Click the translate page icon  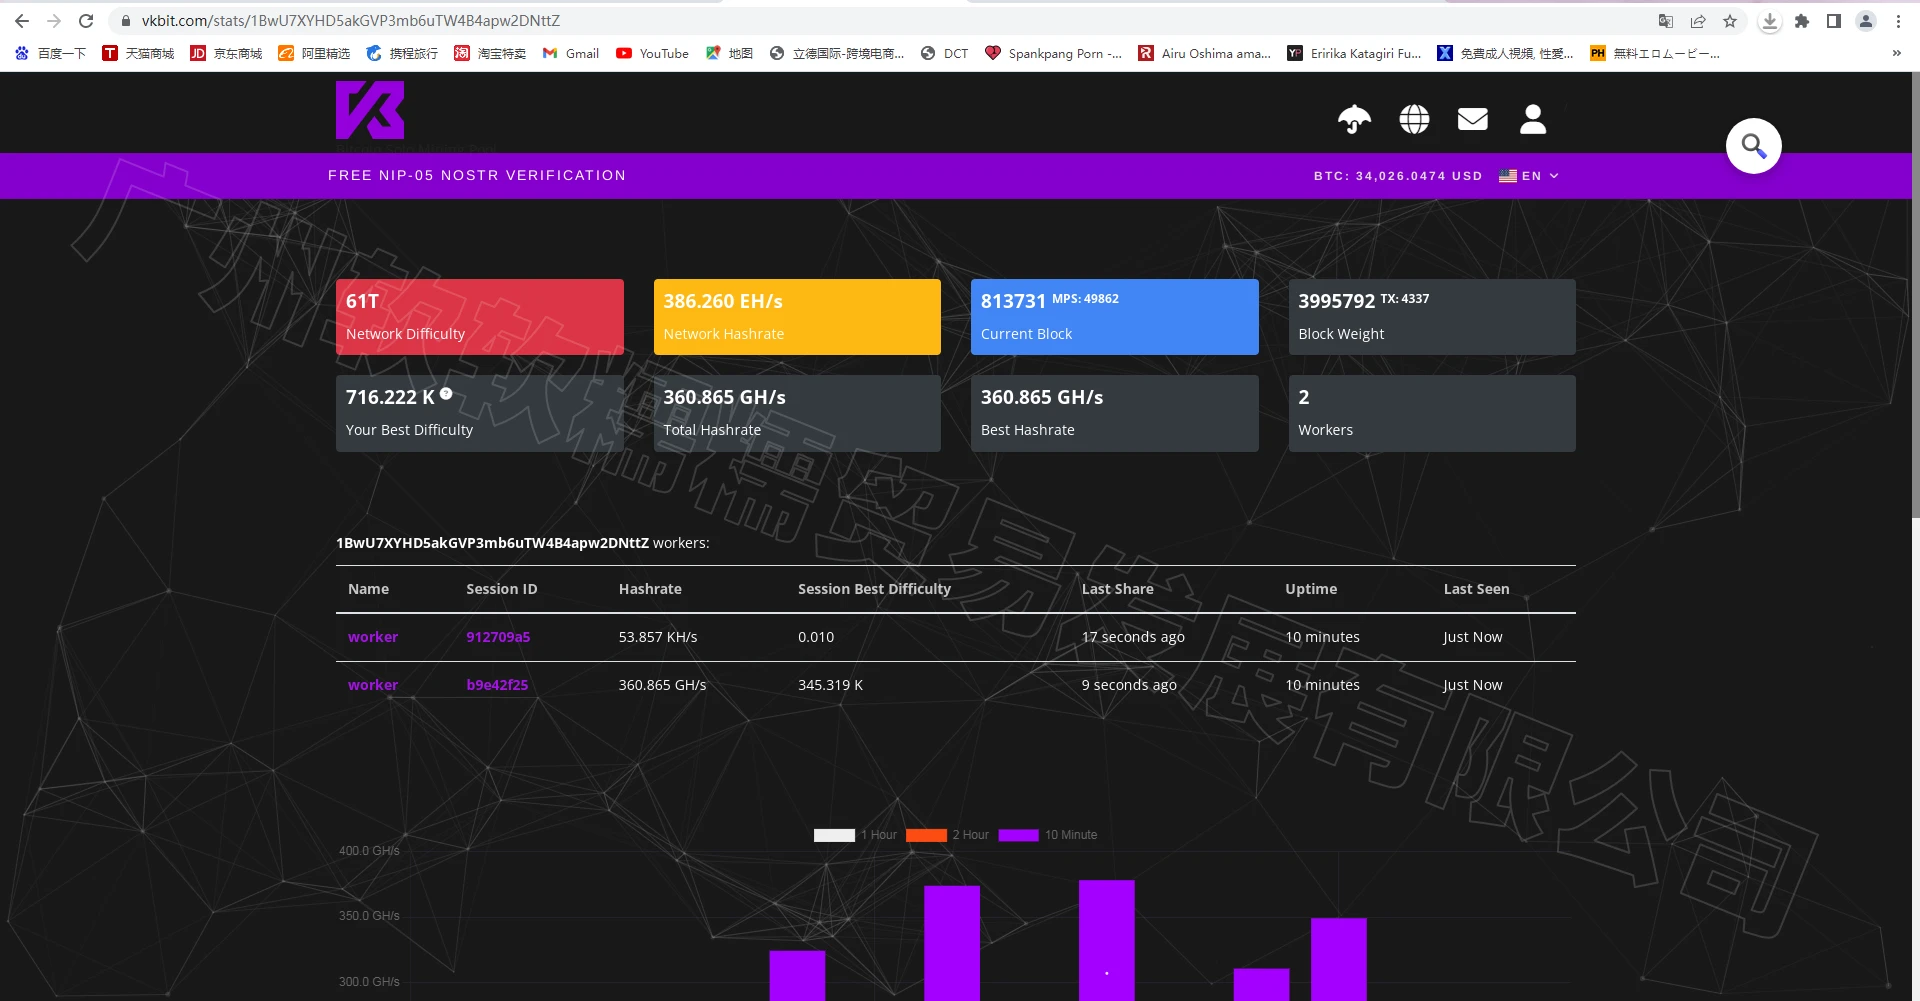1666,21
